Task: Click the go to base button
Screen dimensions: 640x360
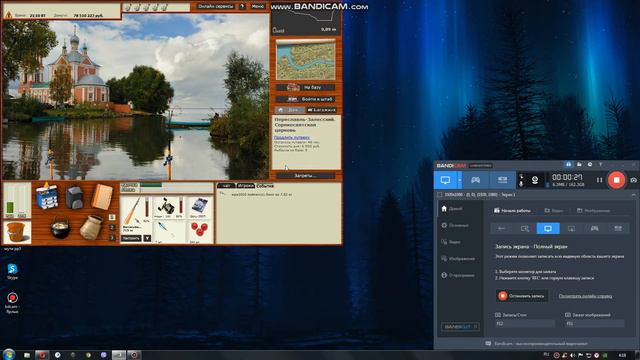Action: point(306,87)
